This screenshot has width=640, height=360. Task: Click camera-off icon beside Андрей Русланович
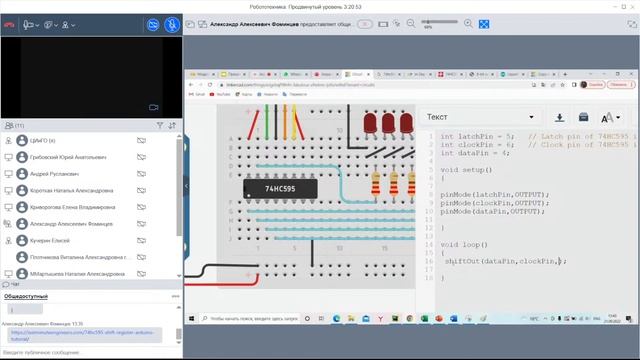tap(141, 174)
